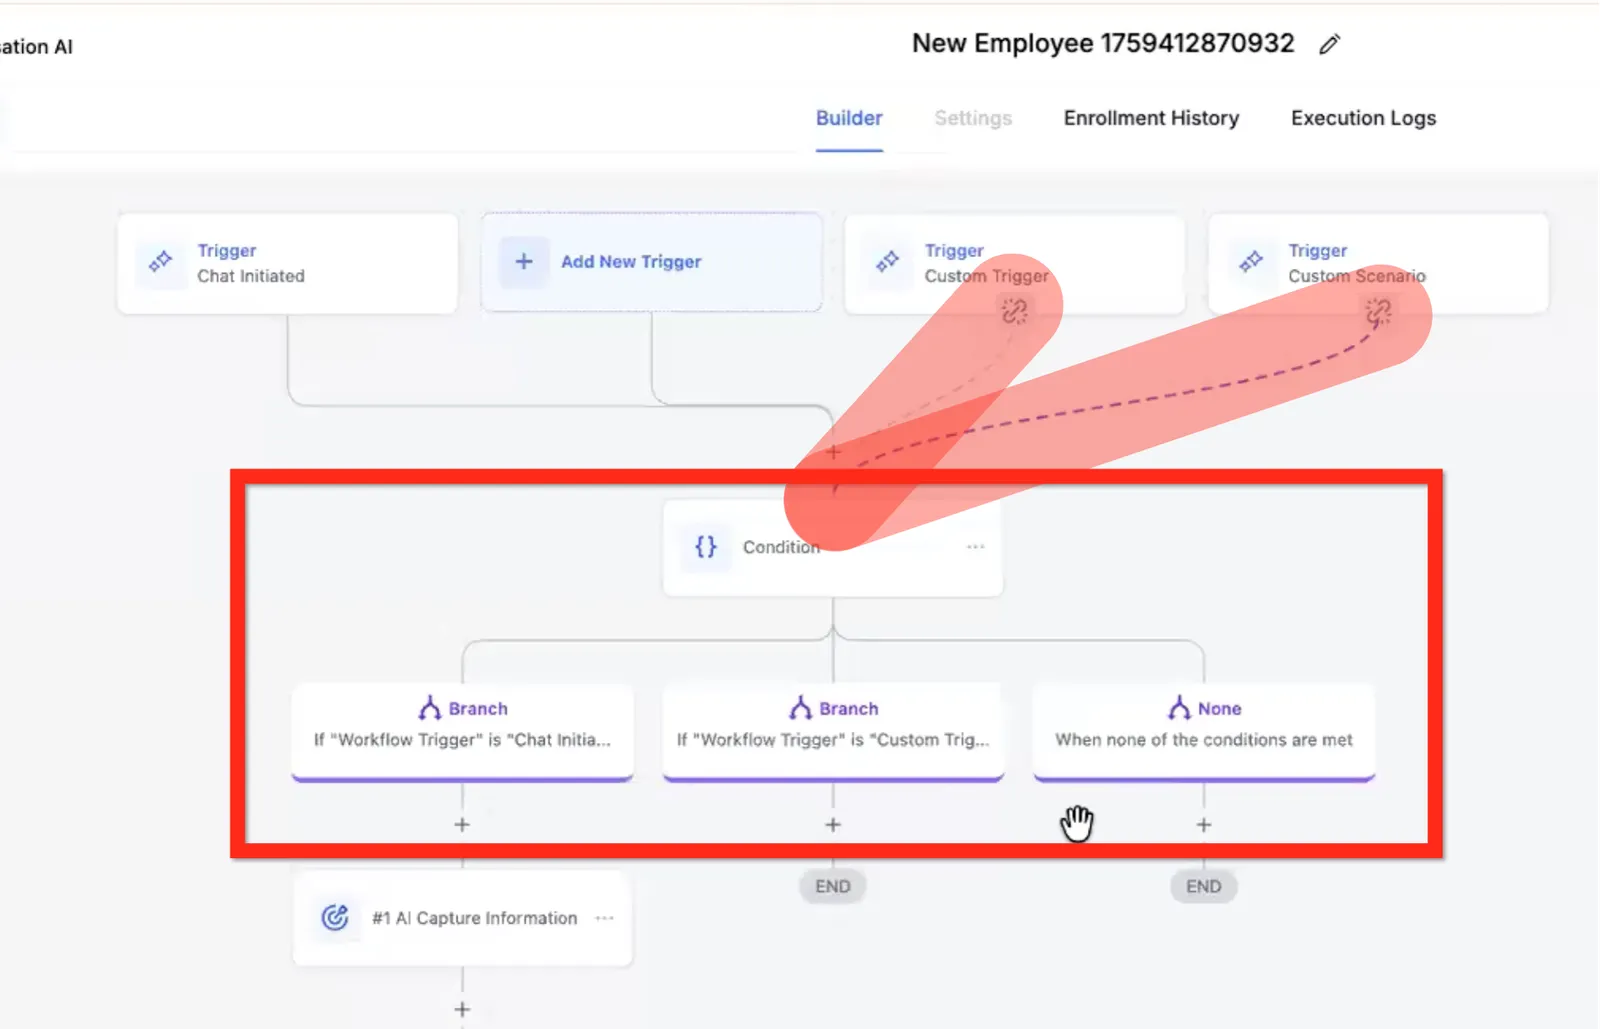Click the unlink icon under Custom Trigger

(1014, 312)
